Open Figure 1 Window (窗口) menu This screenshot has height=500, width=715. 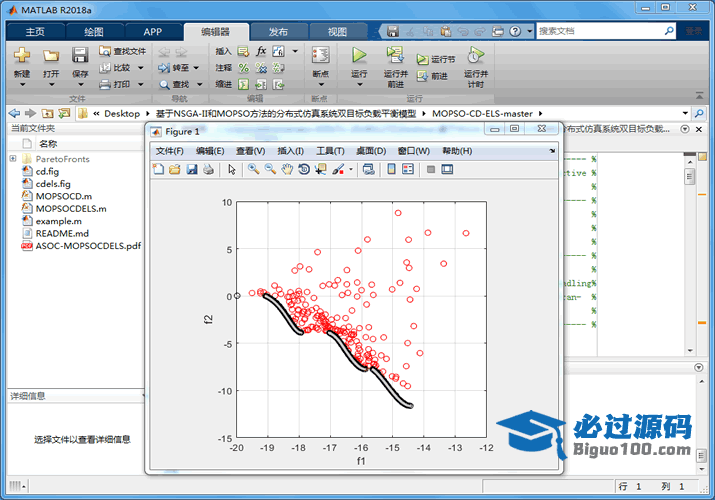414,151
